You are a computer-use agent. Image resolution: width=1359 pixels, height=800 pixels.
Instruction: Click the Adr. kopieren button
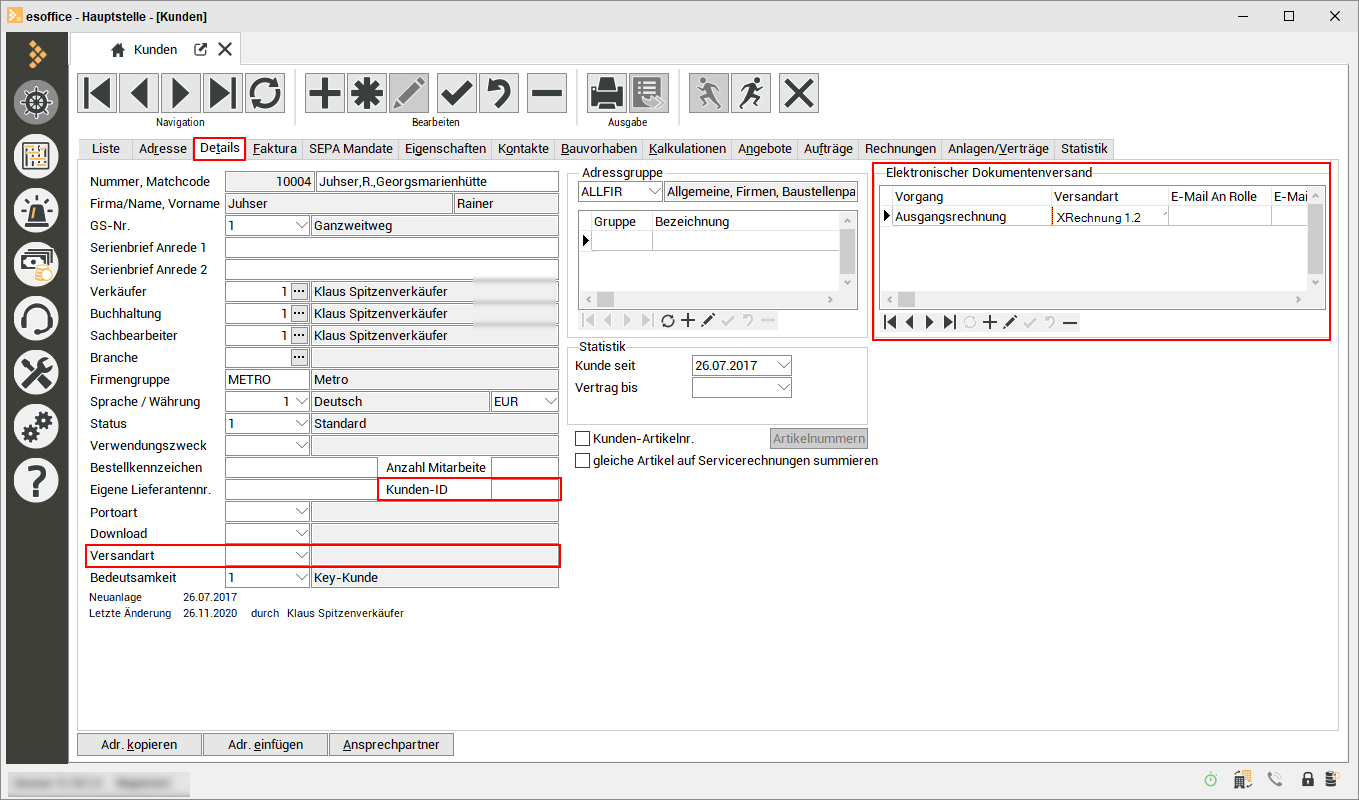tap(139, 744)
